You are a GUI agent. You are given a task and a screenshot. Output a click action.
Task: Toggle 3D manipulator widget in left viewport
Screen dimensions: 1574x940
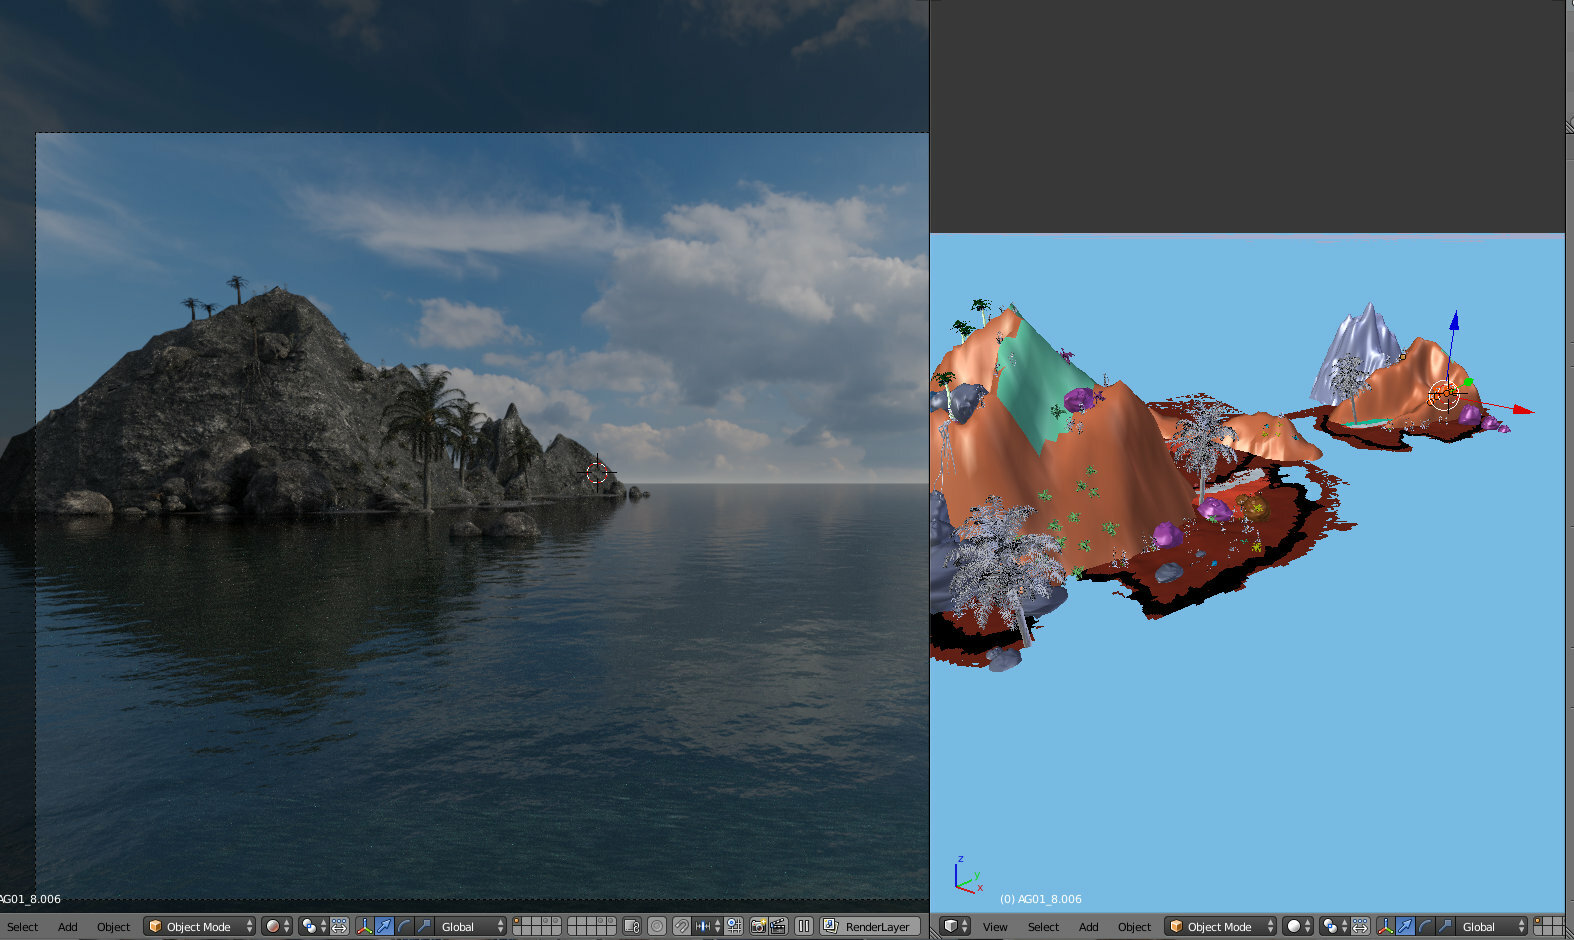(x=364, y=927)
